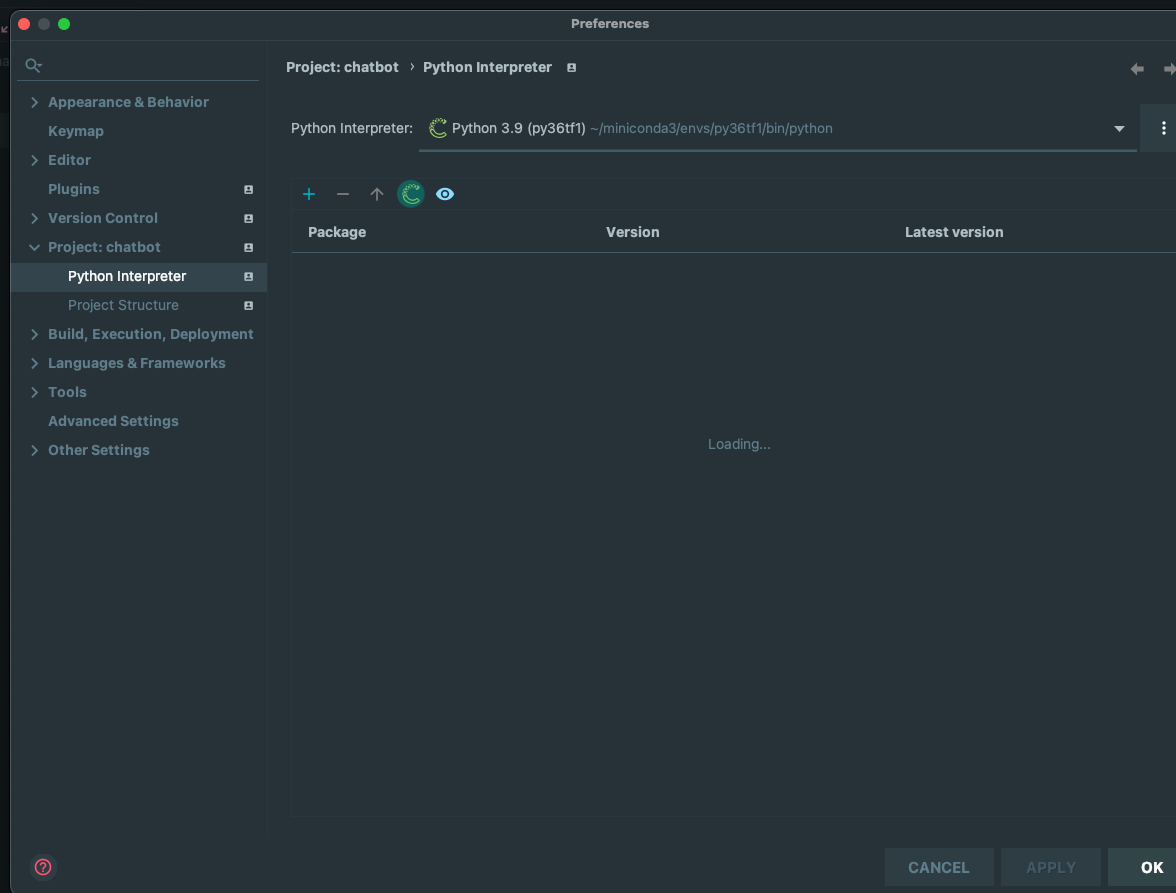Click the Version column header
1176x893 pixels.
point(632,232)
